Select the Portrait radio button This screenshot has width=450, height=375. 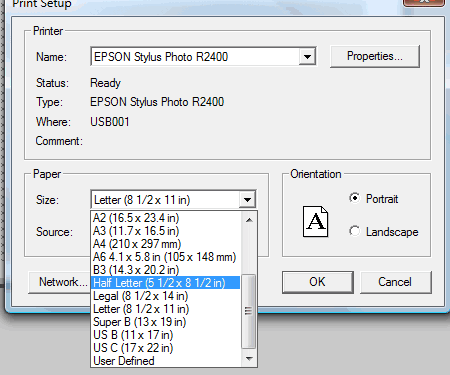click(355, 198)
